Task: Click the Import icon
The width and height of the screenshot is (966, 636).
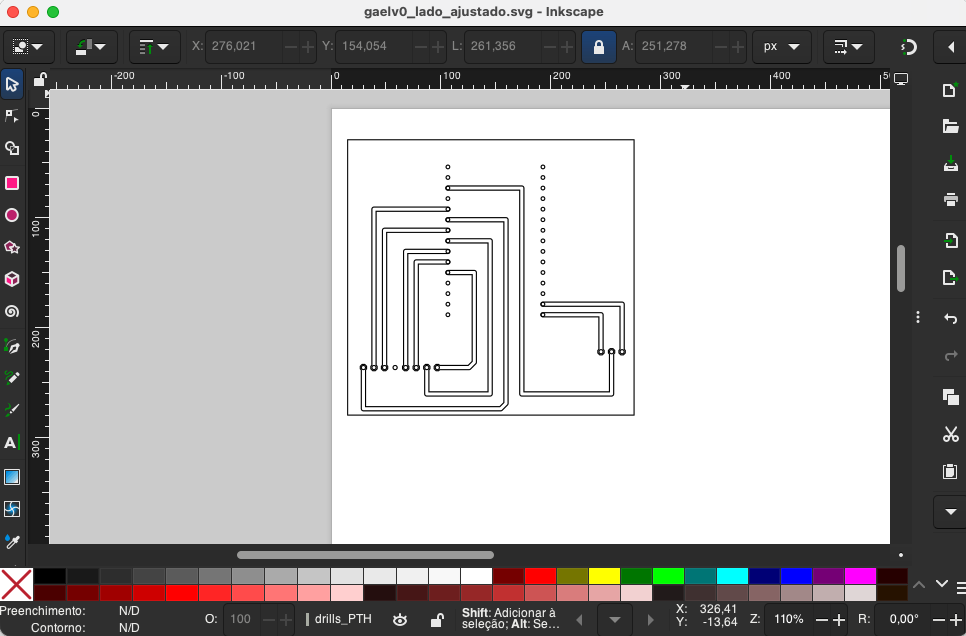Action: pos(950,240)
